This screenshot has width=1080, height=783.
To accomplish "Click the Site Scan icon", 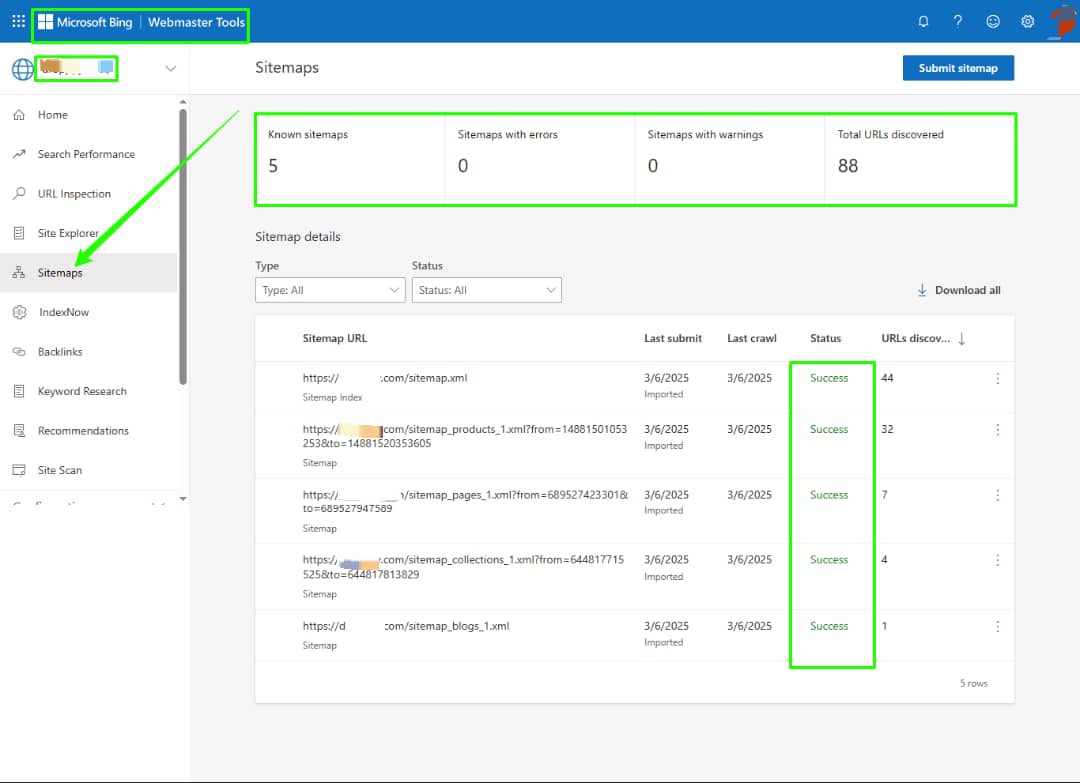I will point(19,470).
